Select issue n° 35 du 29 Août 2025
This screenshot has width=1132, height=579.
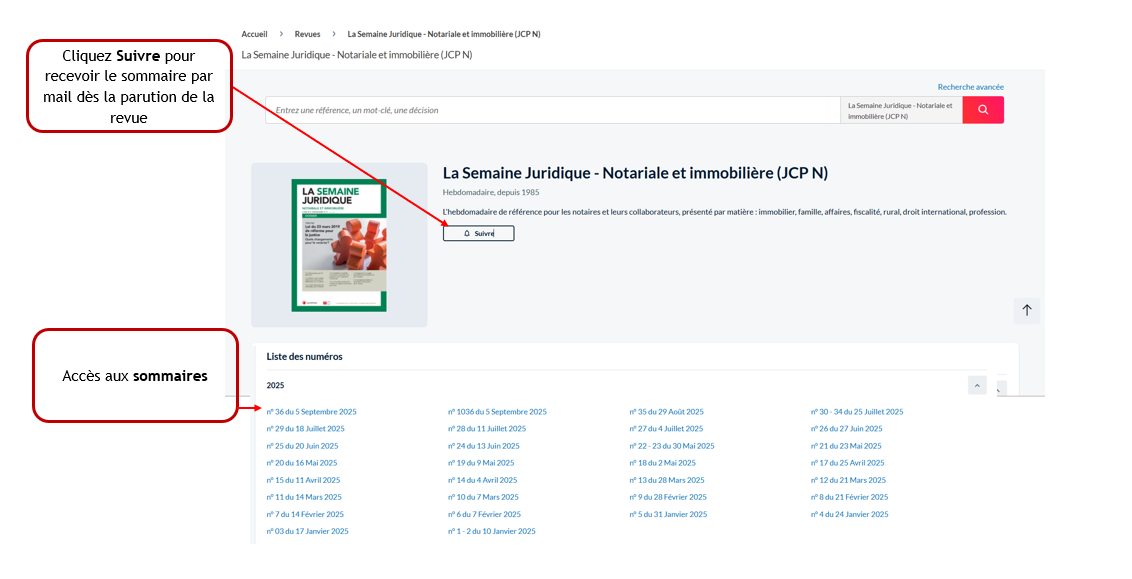(x=666, y=412)
